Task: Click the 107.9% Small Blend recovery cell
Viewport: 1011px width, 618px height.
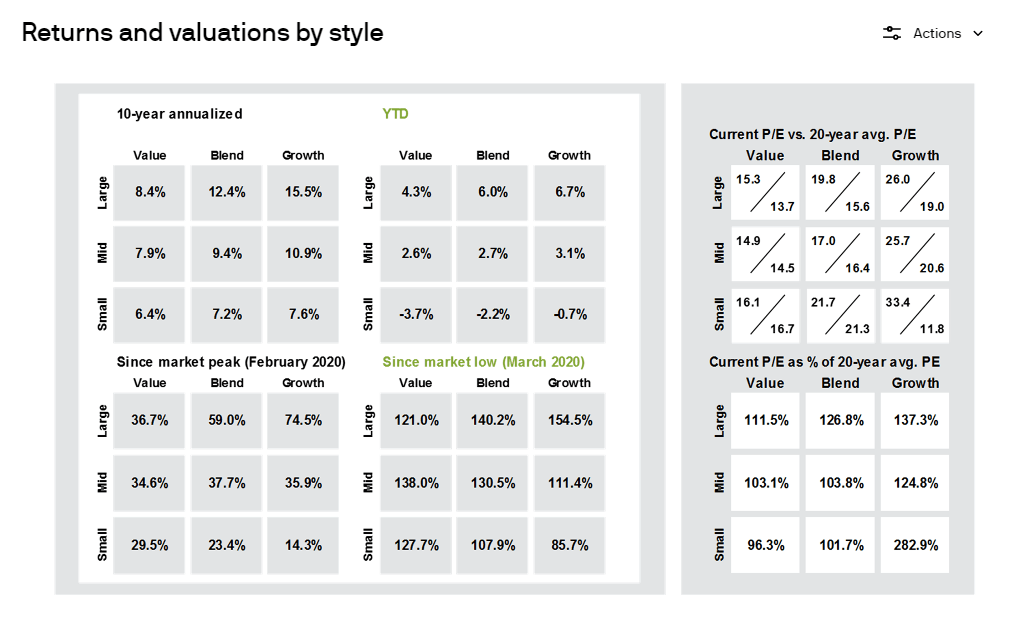Action: [492, 545]
